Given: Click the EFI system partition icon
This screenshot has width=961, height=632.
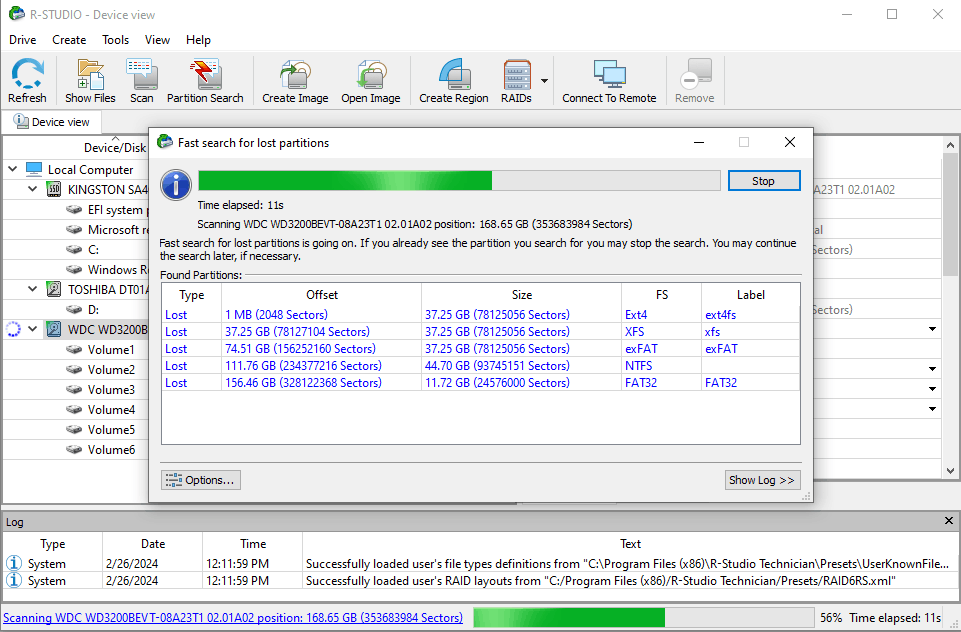Looking at the screenshot, I should [74, 210].
